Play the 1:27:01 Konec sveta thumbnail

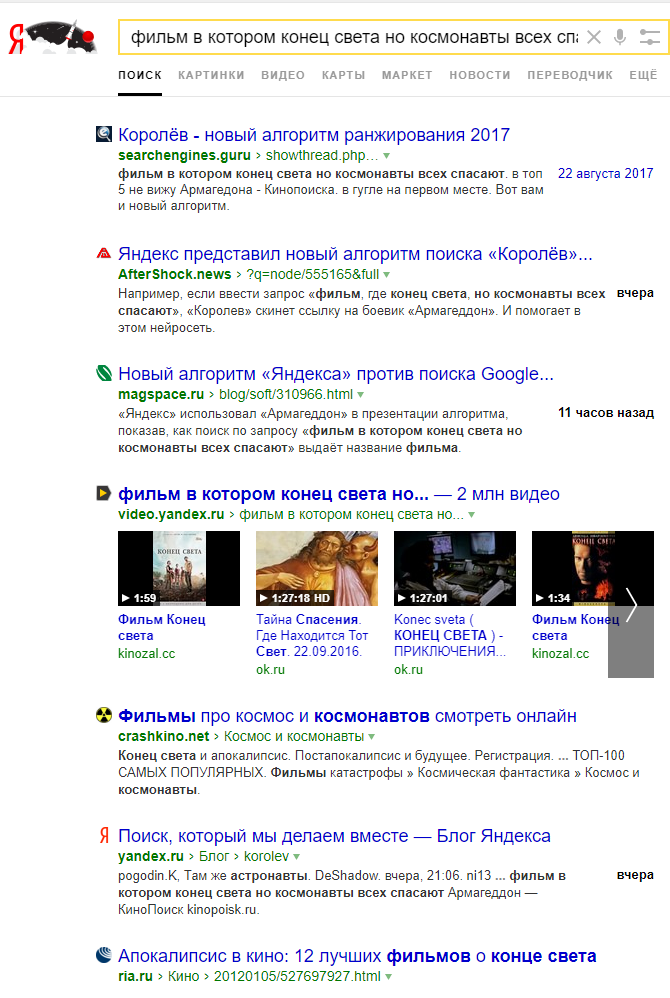click(x=455, y=568)
